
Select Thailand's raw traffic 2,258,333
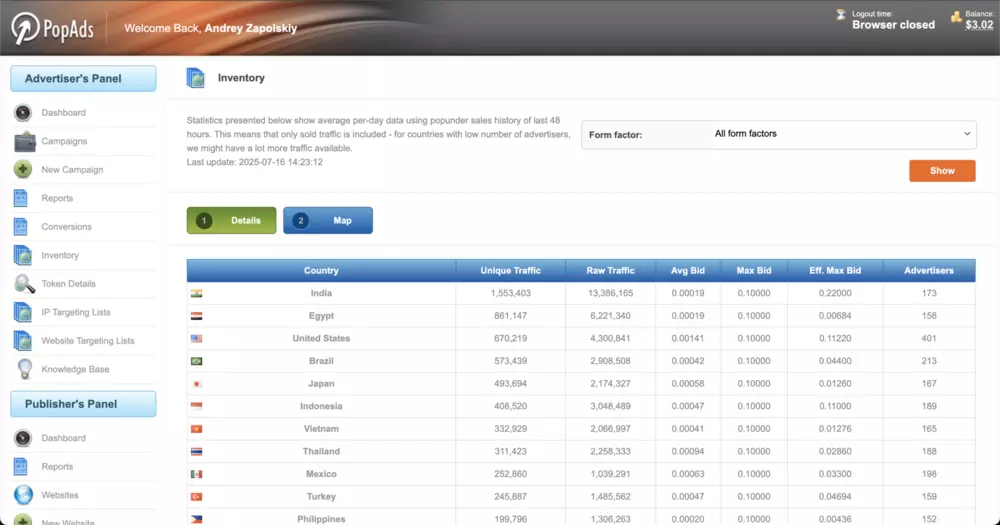[610, 452]
